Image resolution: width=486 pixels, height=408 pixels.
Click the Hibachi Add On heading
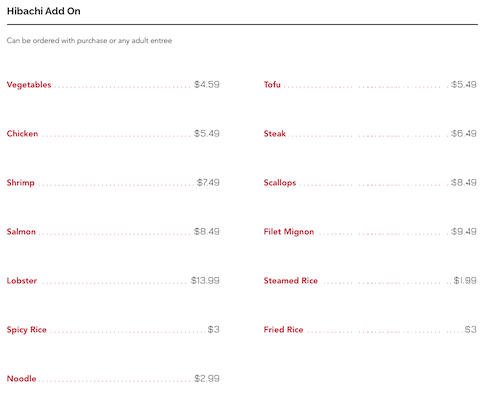pos(44,11)
